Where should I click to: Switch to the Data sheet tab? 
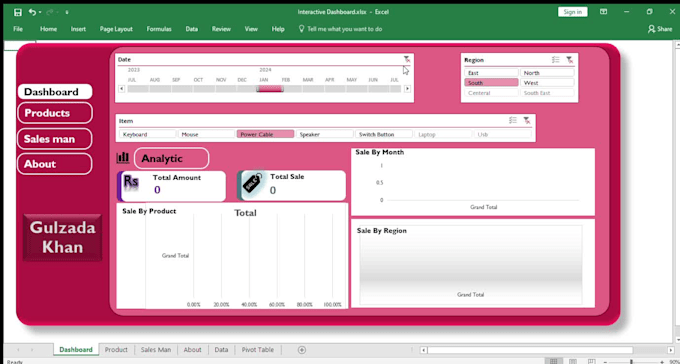point(221,350)
